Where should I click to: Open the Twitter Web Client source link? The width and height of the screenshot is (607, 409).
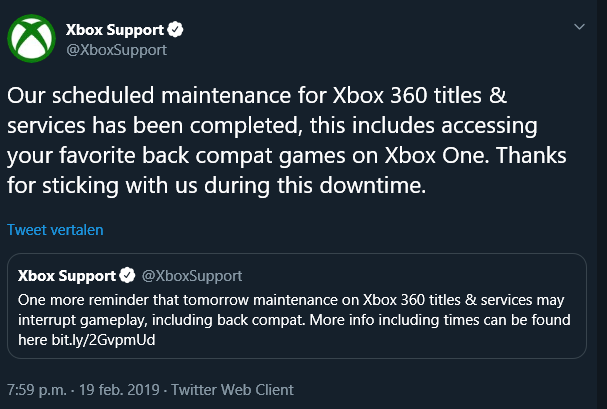[232, 390]
